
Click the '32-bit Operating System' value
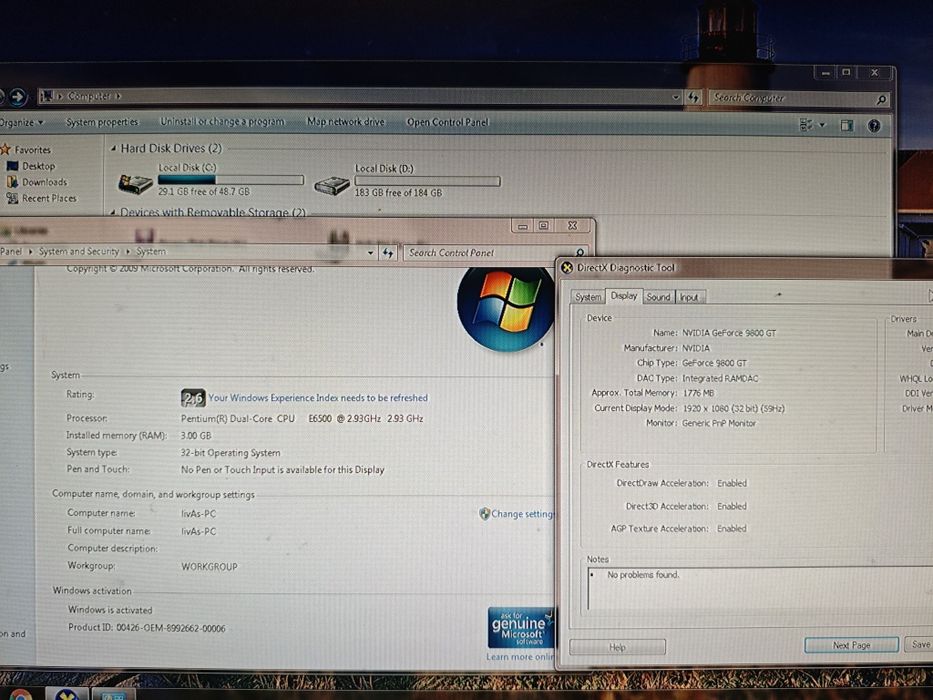coord(230,453)
